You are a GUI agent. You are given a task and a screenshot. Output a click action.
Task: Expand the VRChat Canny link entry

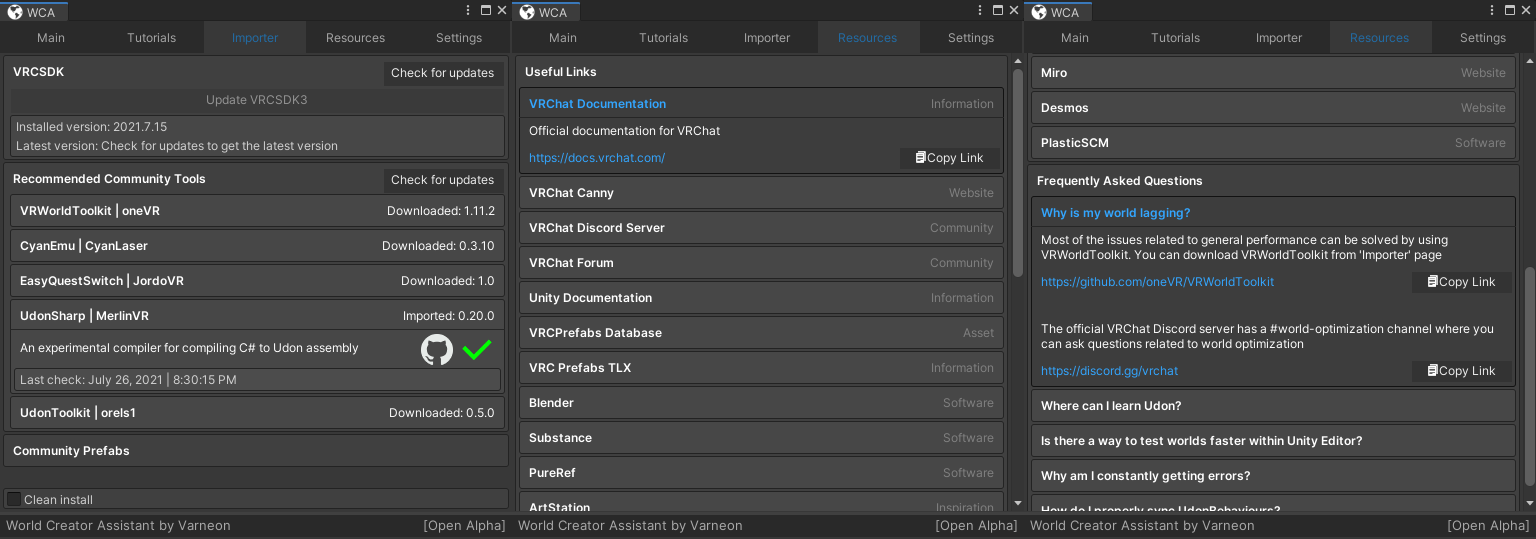click(x=761, y=193)
